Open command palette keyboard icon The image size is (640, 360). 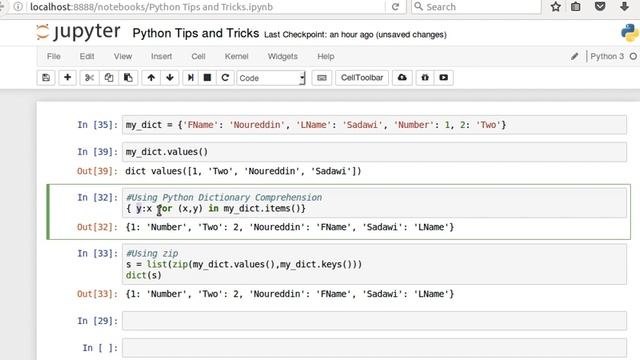pyautogui.click(x=322, y=78)
